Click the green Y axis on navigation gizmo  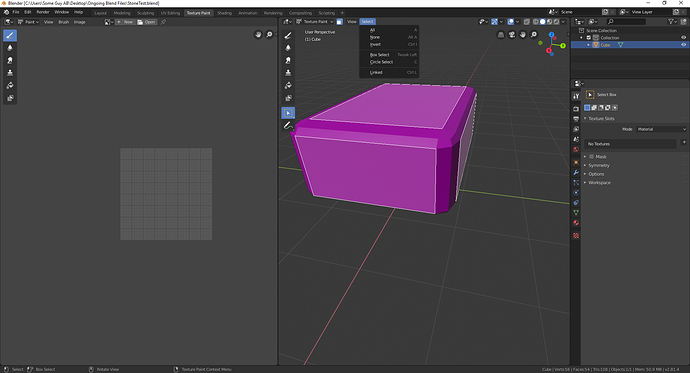click(x=563, y=45)
